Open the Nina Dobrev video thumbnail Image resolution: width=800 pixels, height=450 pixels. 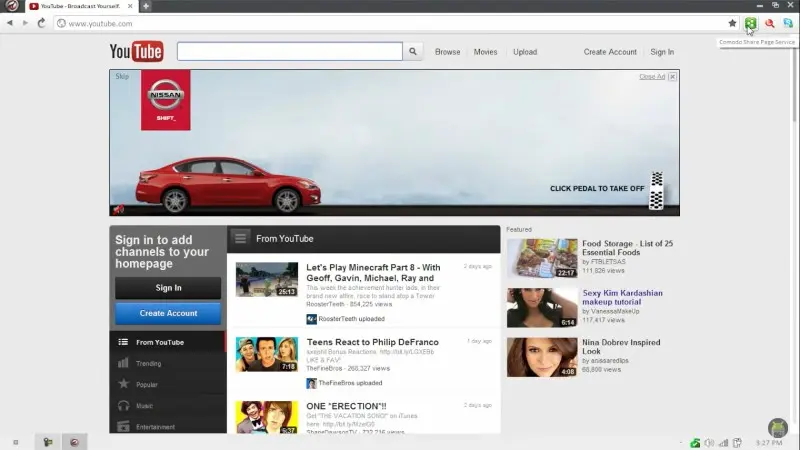click(x=542, y=357)
